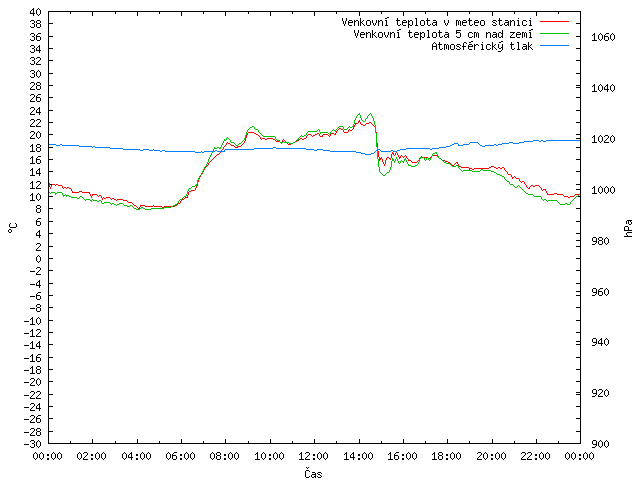Click the x-axis tick label '12:00'
The image size is (640, 480).
click(x=313, y=456)
